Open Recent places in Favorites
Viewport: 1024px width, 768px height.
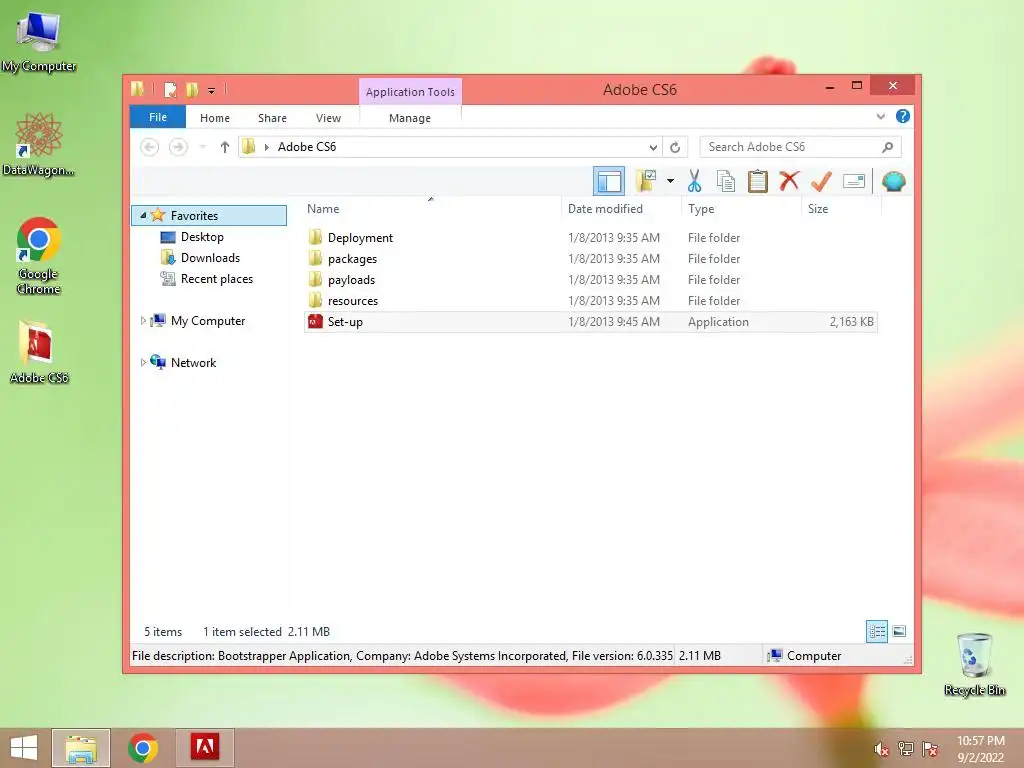[x=217, y=279]
